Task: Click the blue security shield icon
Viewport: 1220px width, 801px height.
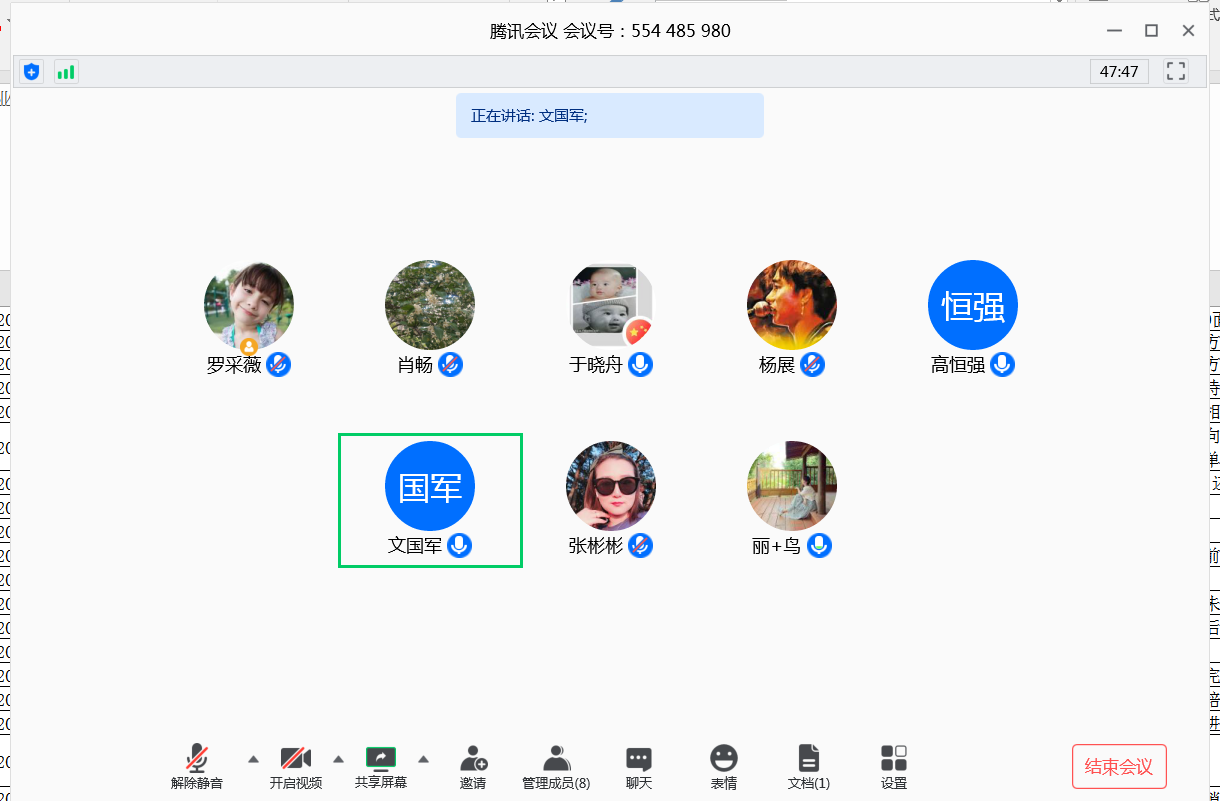Action: [x=32, y=72]
